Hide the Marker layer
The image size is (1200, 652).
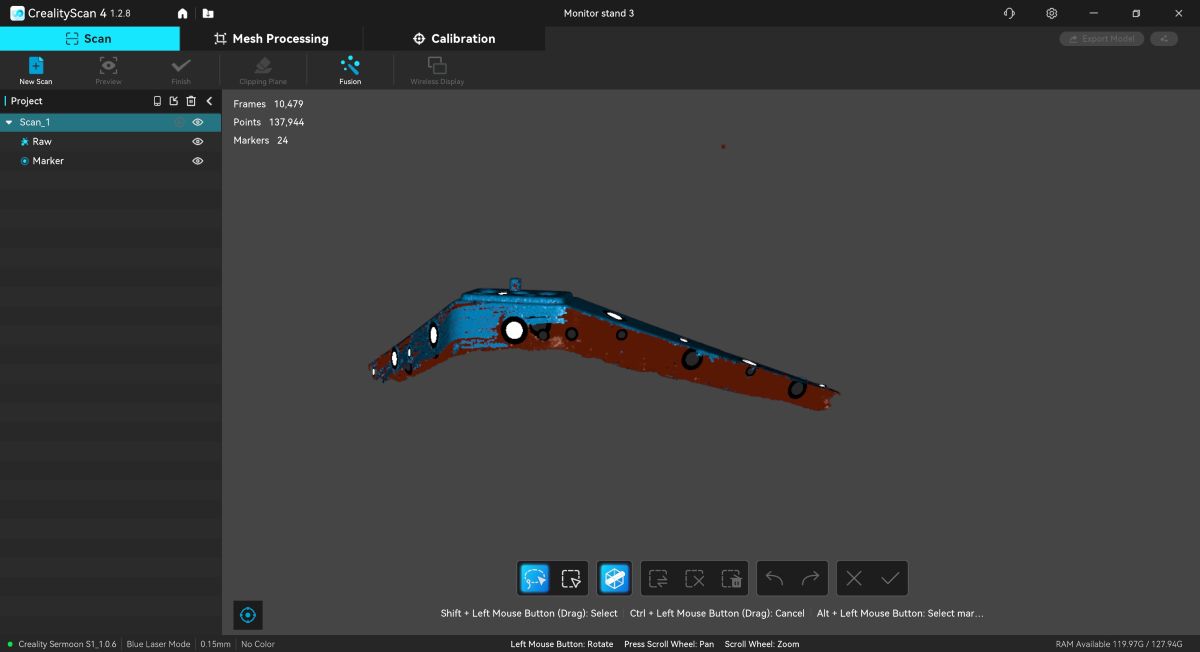click(x=198, y=161)
